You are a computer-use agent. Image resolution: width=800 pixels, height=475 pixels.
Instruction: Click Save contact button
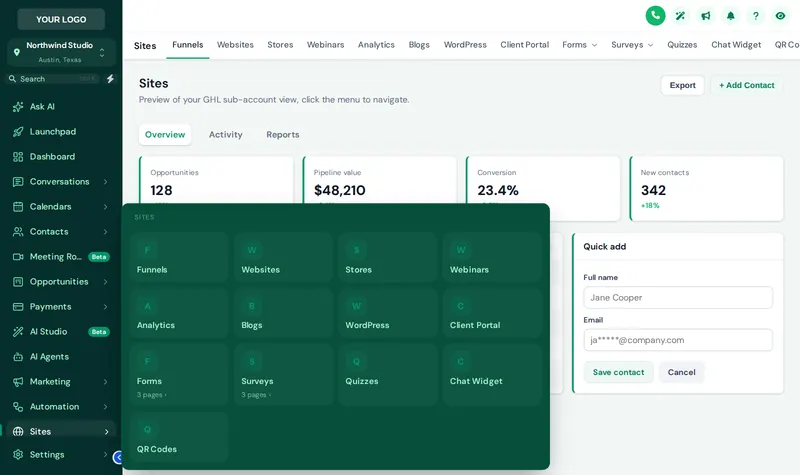(x=618, y=372)
